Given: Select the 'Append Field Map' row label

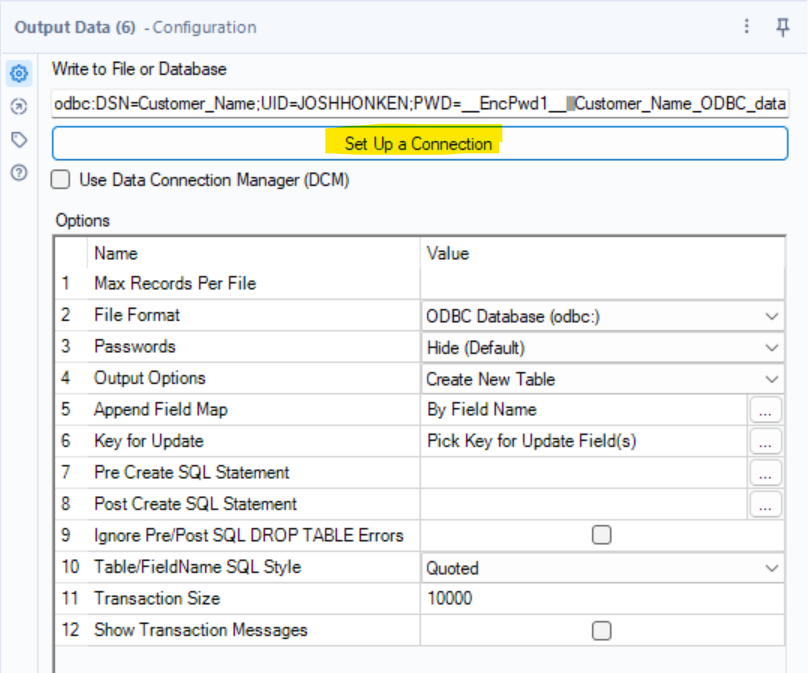Looking at the screenshot, I should [161, 410].
